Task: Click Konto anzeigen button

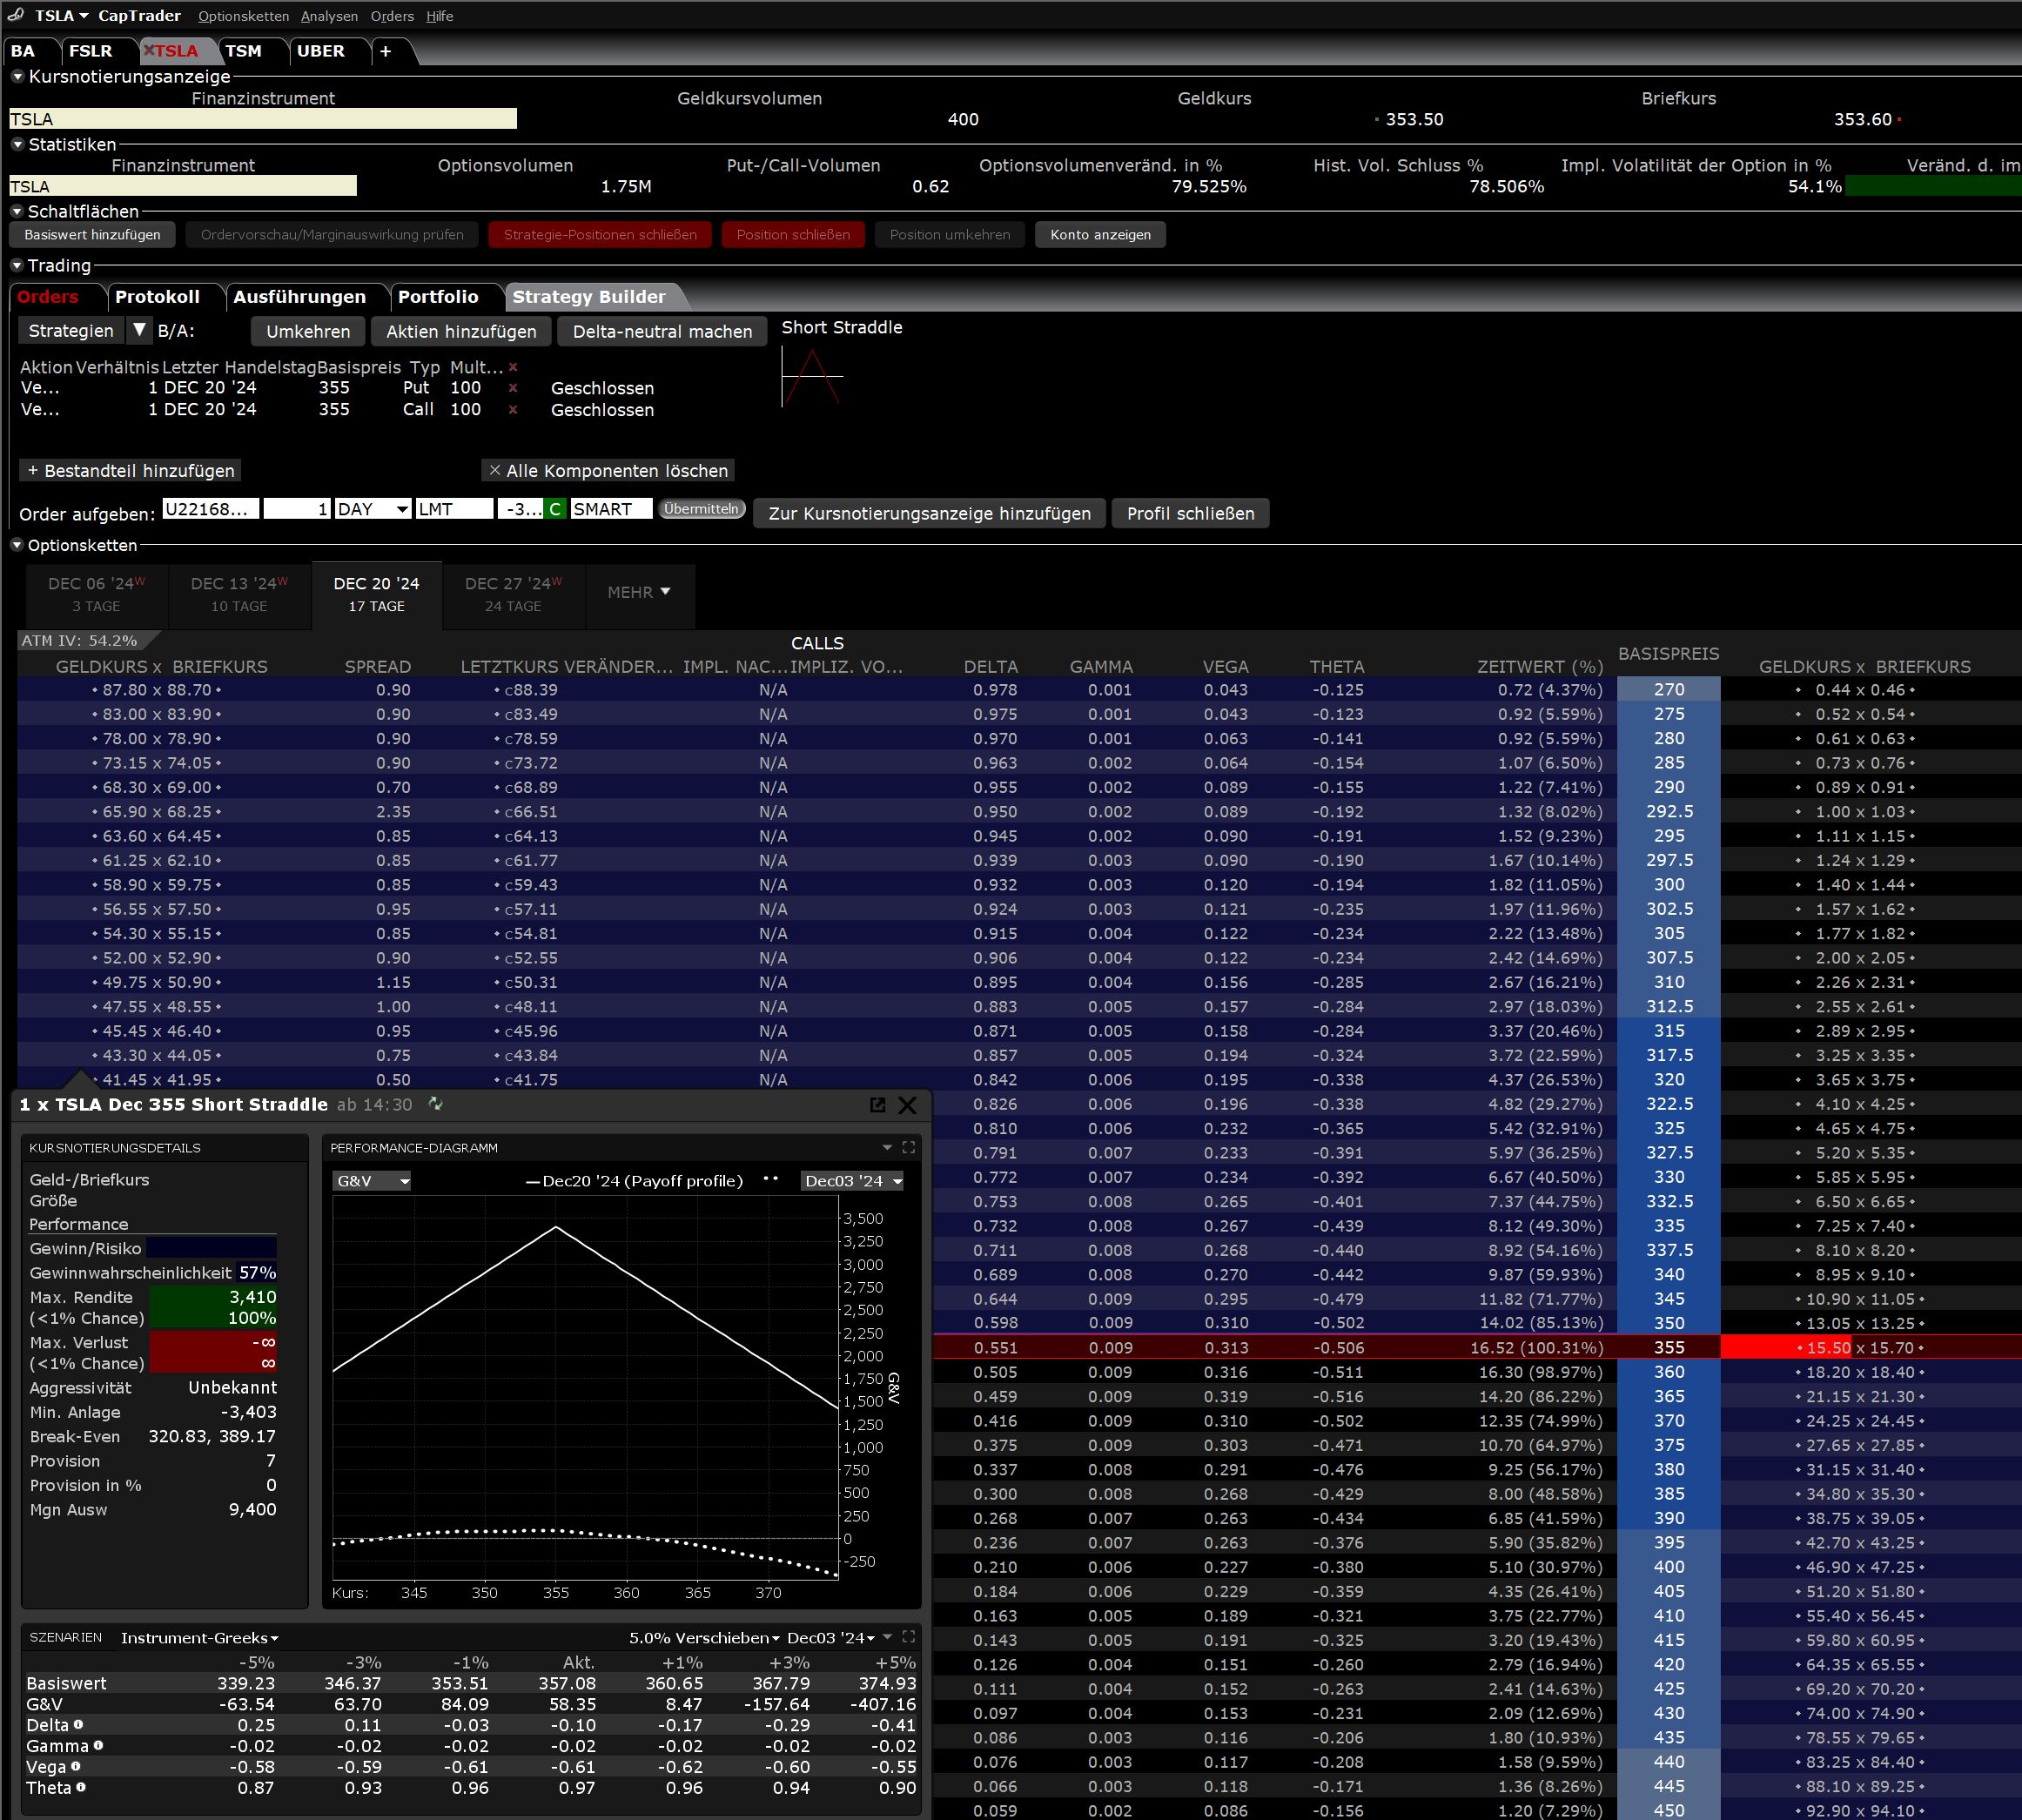Action: (1100, 235)
